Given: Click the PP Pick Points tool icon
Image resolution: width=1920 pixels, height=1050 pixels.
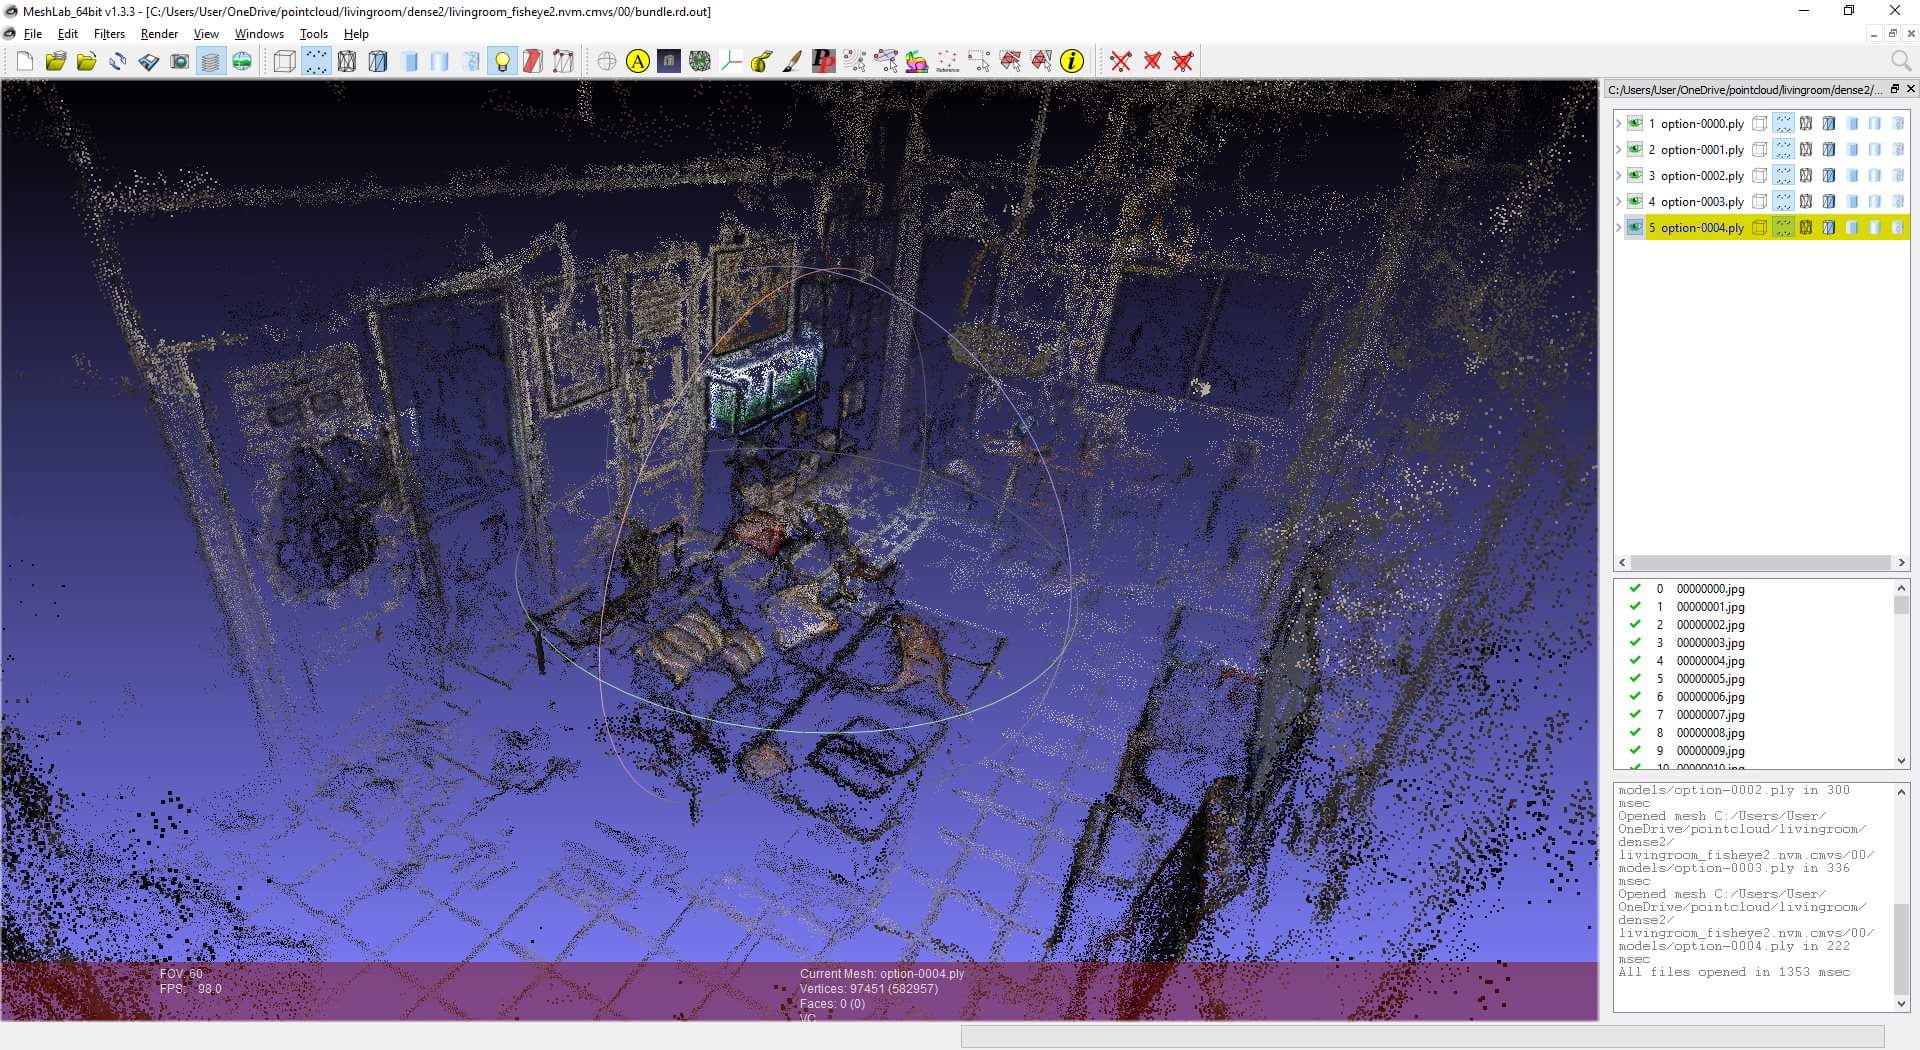Looking at the screenshot, I should pos(823,62).
